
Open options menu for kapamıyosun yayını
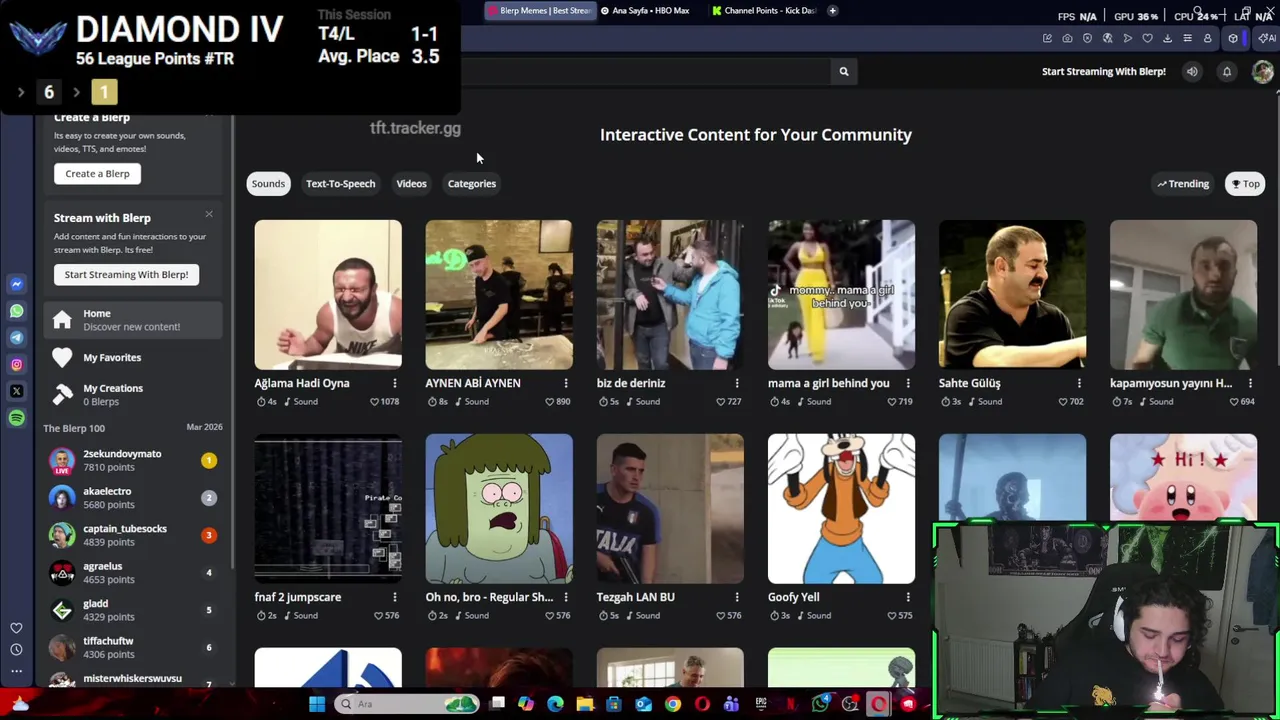point(1249,383)
